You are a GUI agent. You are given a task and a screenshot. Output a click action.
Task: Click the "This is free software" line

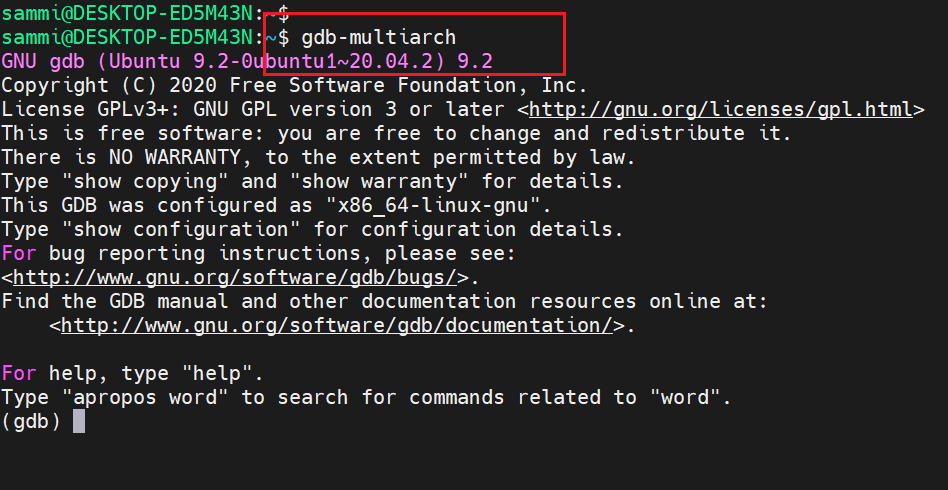tap(397, 133)
